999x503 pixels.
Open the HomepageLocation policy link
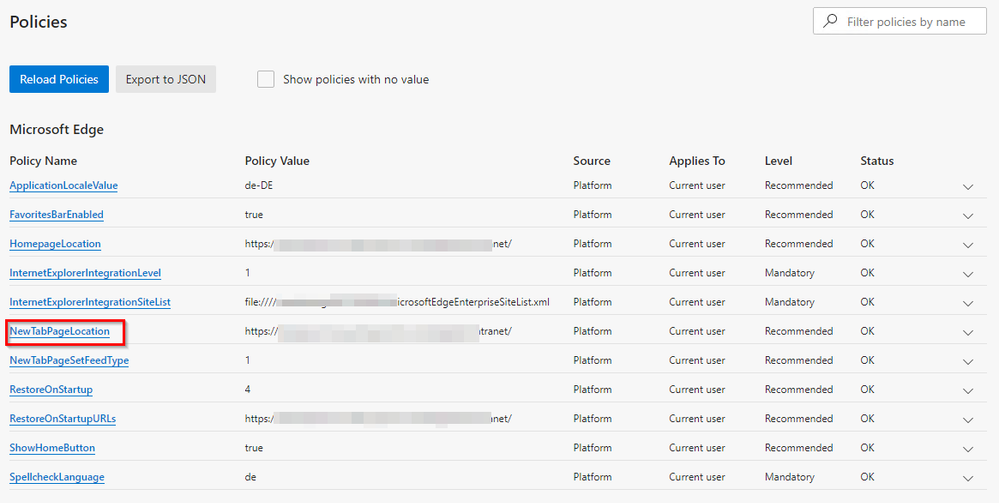point(55,244)
